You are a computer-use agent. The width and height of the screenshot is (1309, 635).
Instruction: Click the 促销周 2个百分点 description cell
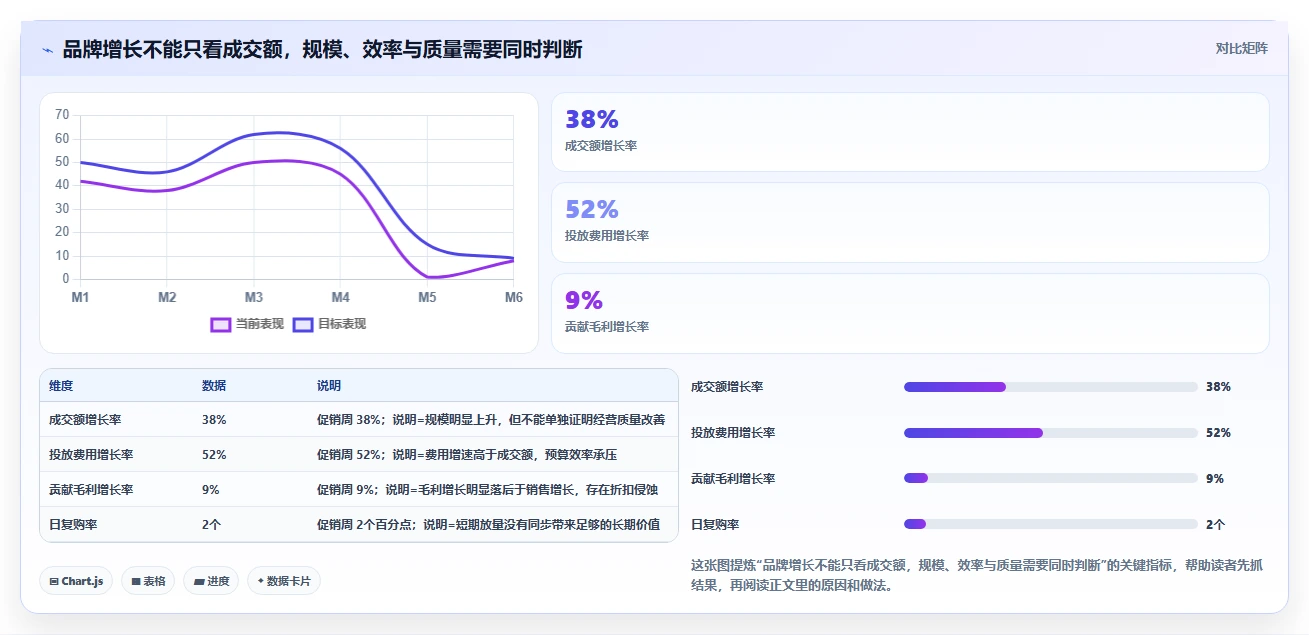coord(488,525)
